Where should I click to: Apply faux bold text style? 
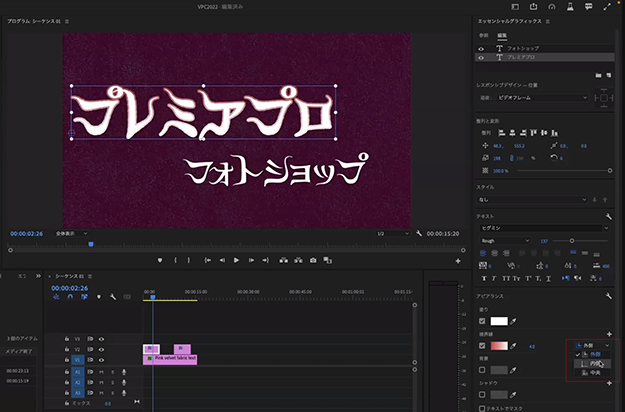click(x=484, y=278)
